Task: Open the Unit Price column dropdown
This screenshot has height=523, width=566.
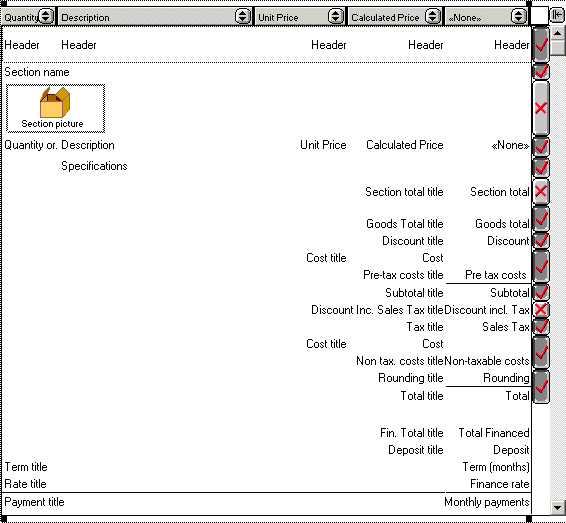Action: click(336, 16)
